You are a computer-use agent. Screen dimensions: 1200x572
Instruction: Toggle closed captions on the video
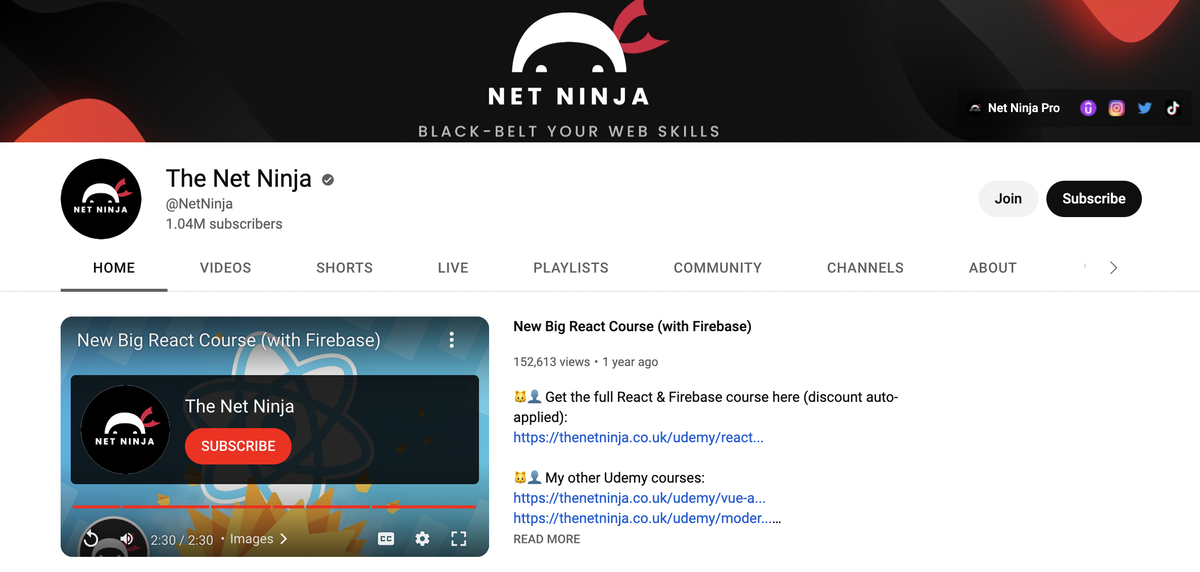coord(386,539)
